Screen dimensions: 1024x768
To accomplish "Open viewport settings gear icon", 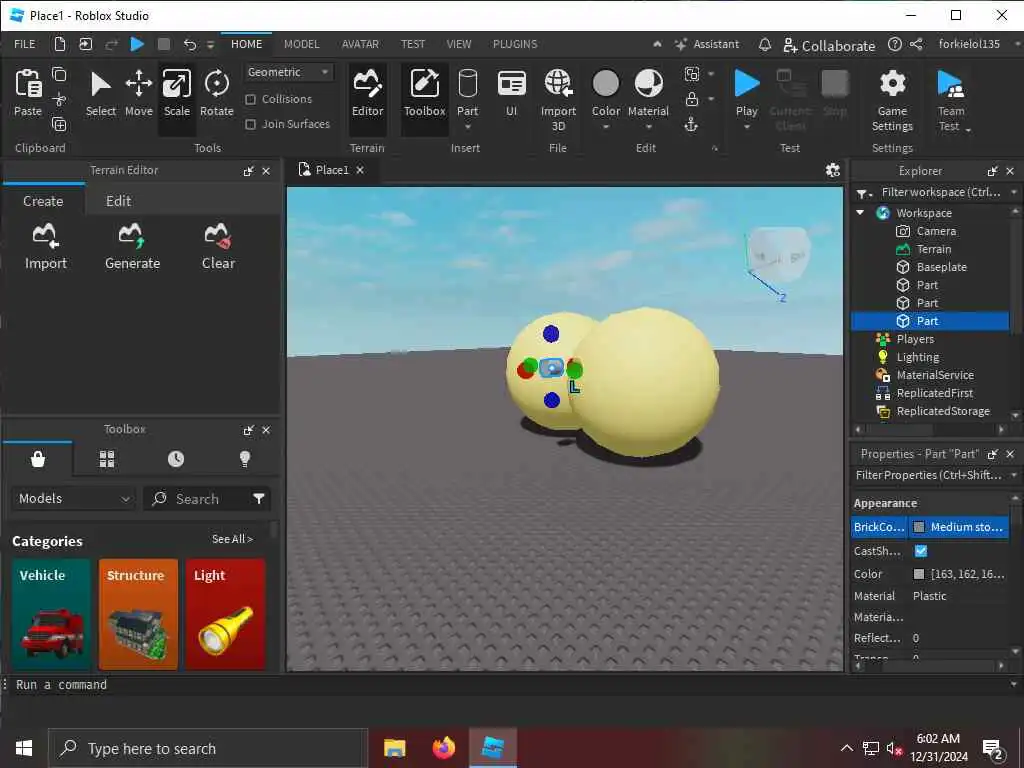I will (833, 170).
